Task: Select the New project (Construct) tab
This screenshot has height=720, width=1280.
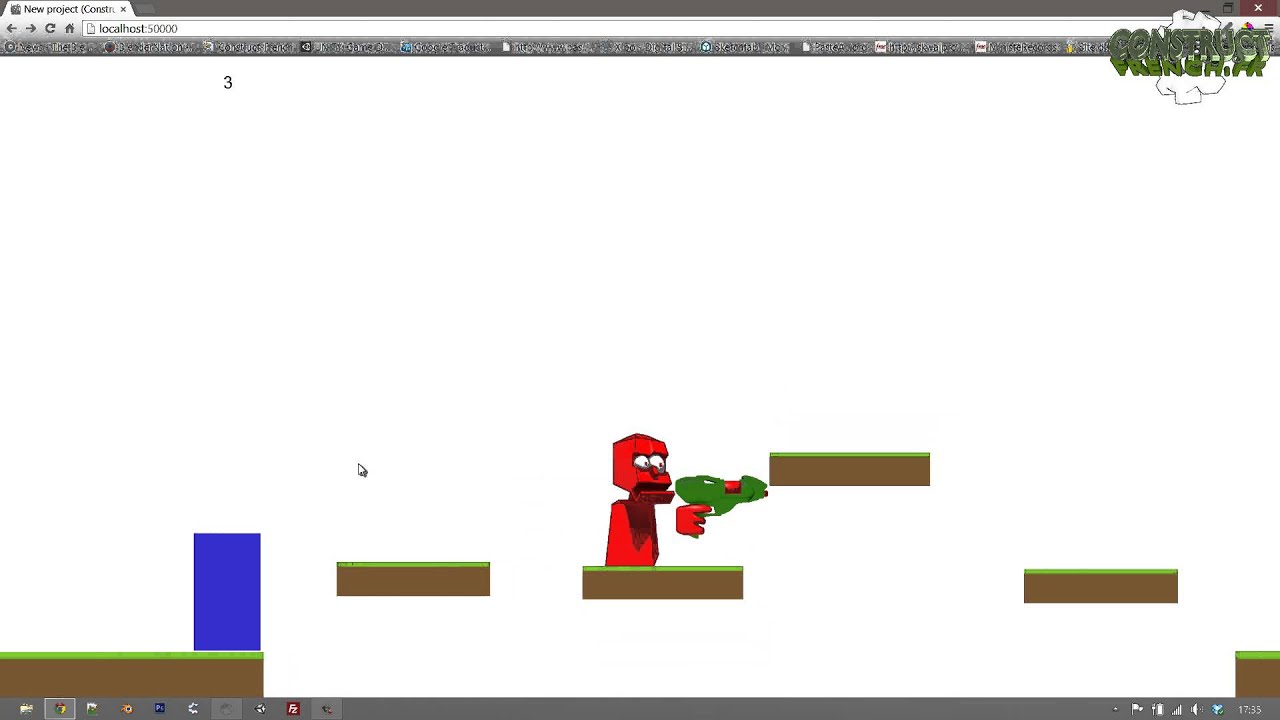Action: 68,9
